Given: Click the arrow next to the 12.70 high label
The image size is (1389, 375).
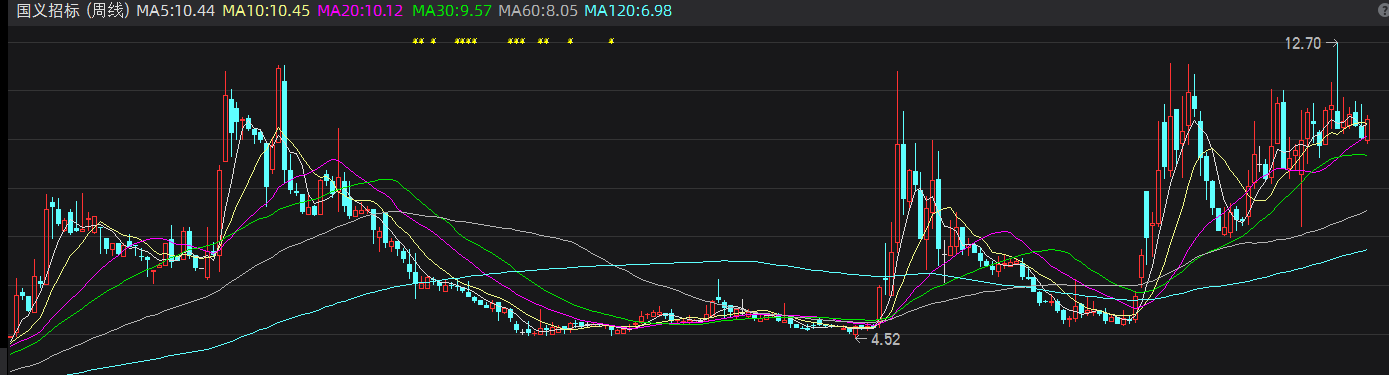Looking at the screenshot, I should [1331, 43].
